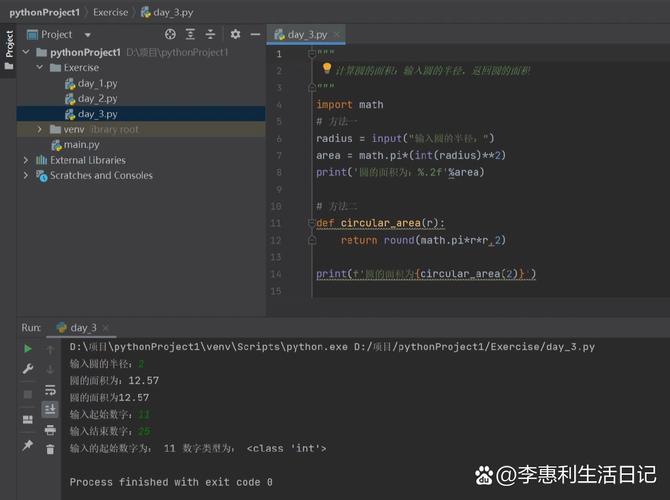Screen dimensions: 670x500
Task: Toggle scroll to end in Run console
Action: (x=50, y=409)
